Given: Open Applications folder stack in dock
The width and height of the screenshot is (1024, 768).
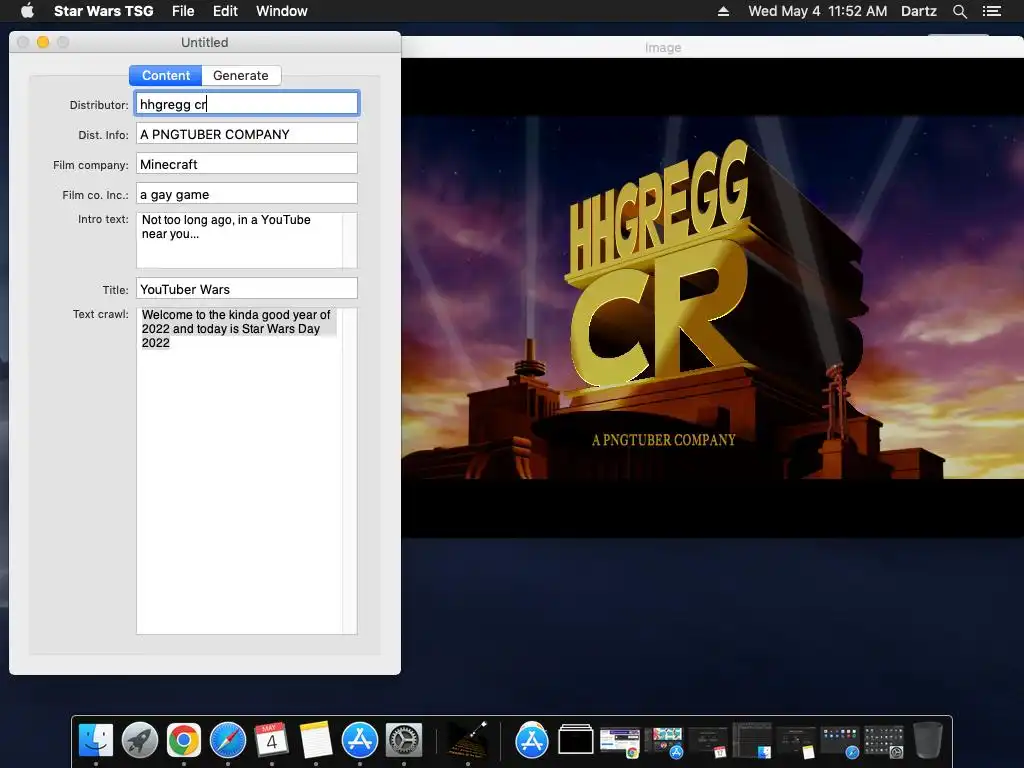Looking at the screenshot, I should click(x=532, y=741).
